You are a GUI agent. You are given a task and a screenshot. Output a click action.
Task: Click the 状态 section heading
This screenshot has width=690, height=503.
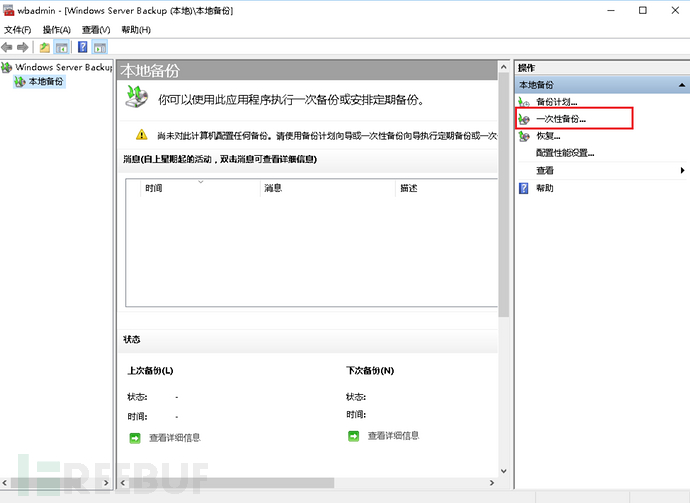[132, 339]
